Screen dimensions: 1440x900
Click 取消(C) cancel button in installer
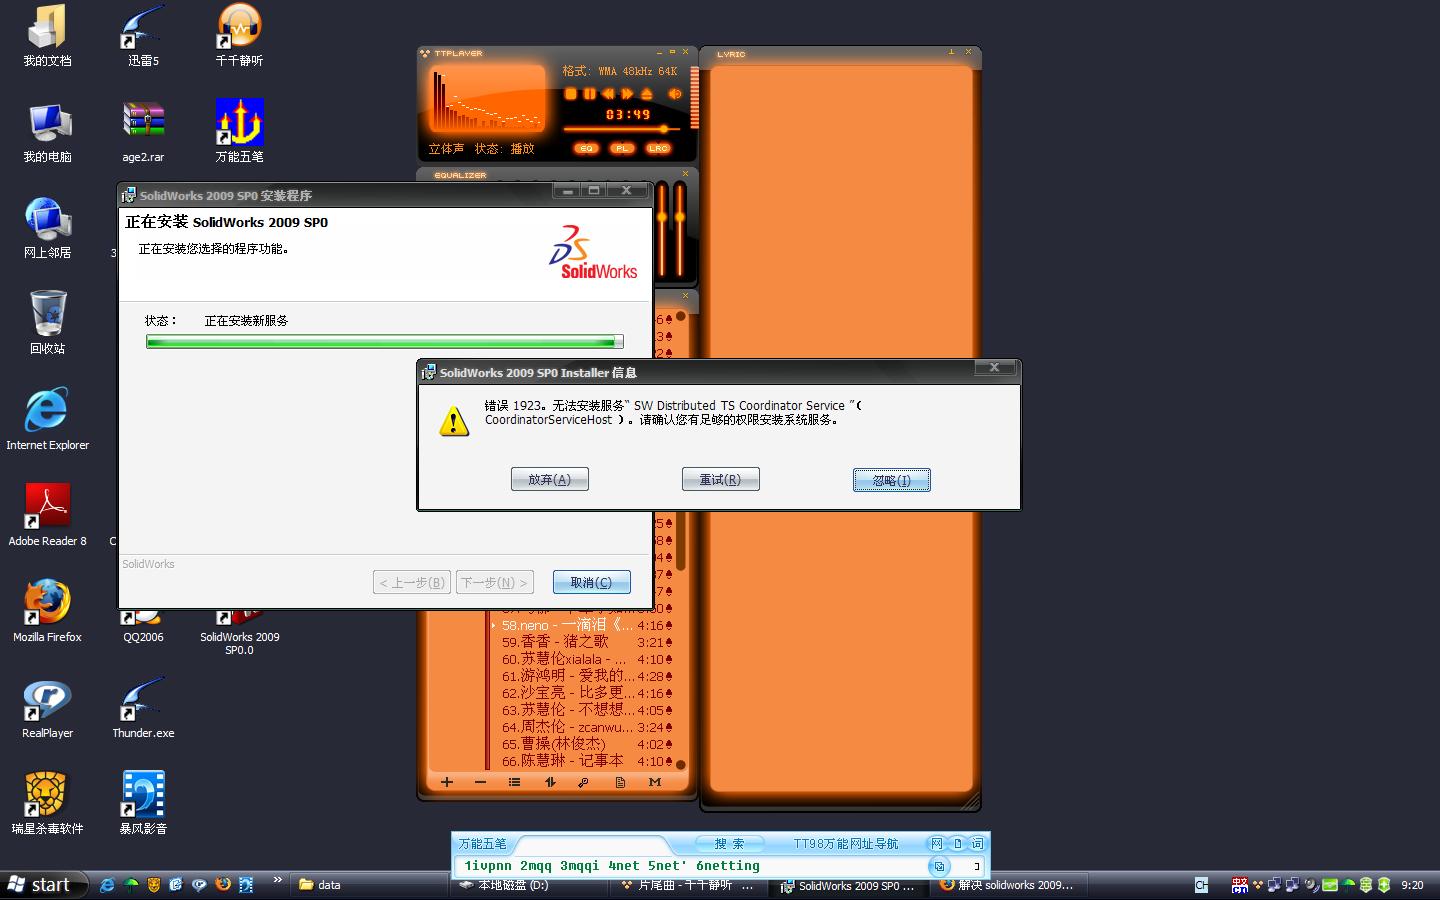[591, 582]
